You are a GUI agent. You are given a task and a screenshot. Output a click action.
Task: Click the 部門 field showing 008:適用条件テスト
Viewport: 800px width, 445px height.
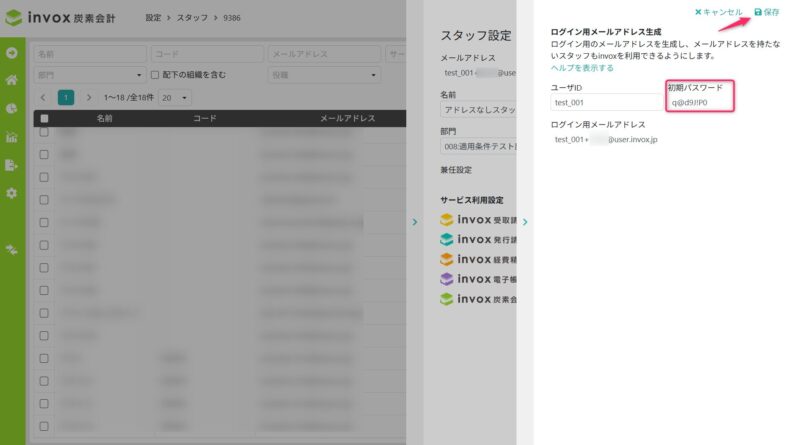click(x=478, y=146)
